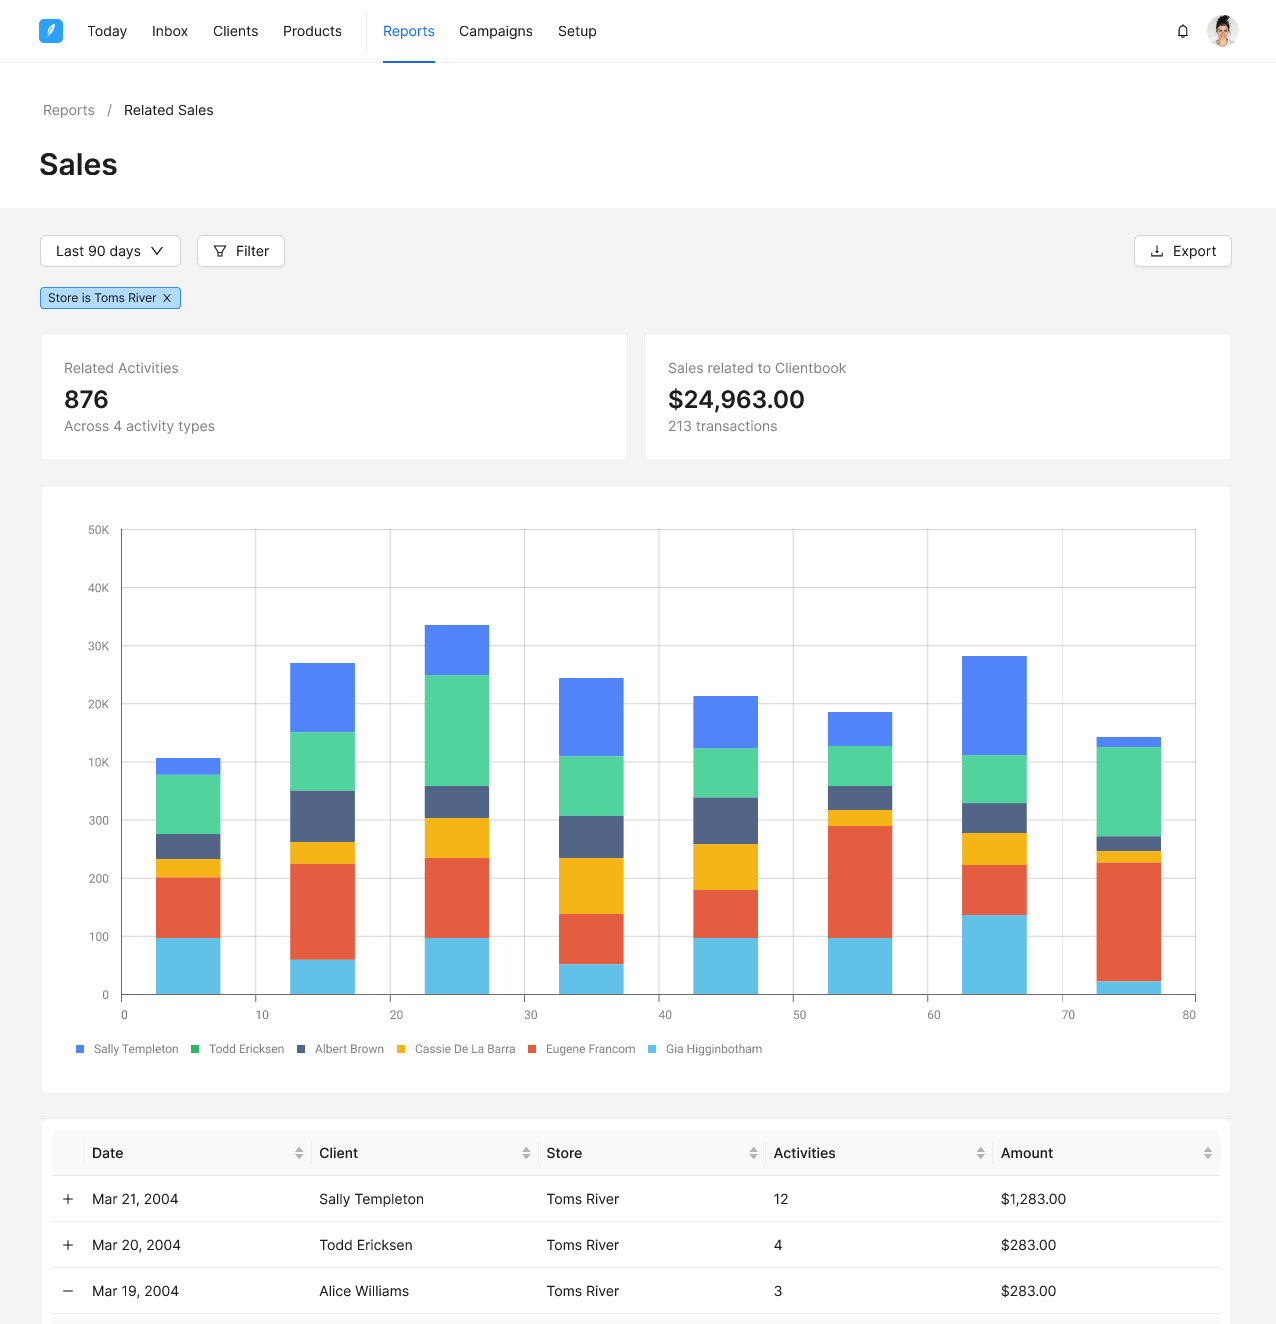The width and height of the screenshot is (1276, 1324).
Task: Sort the table by Date column
Action: point(299,1153)
